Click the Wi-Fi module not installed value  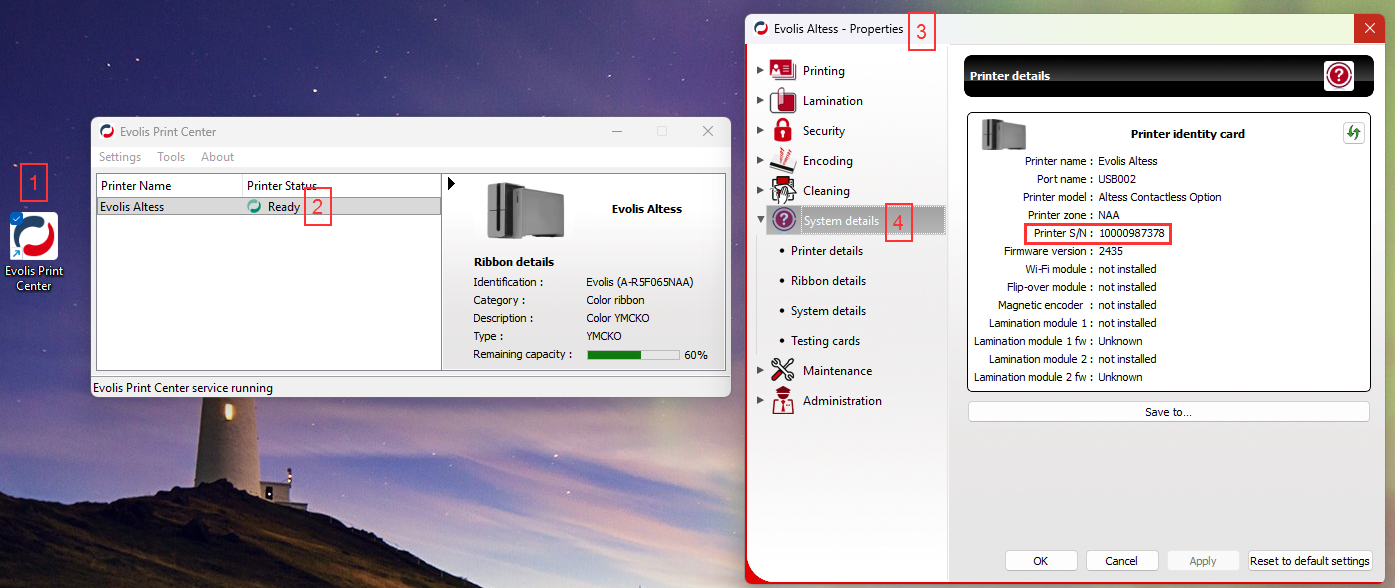[1127, 269]
